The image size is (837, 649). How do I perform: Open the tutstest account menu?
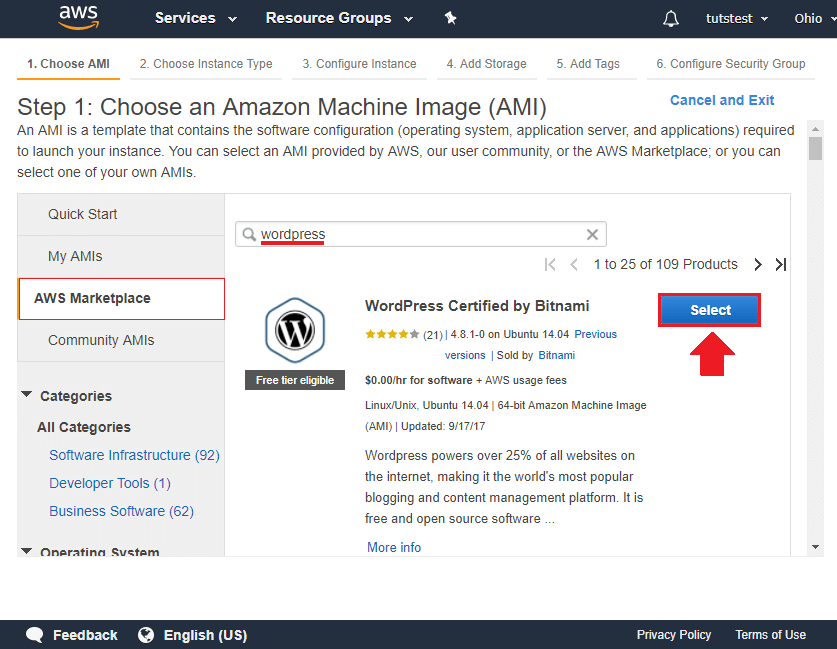[x=737, y=19]
